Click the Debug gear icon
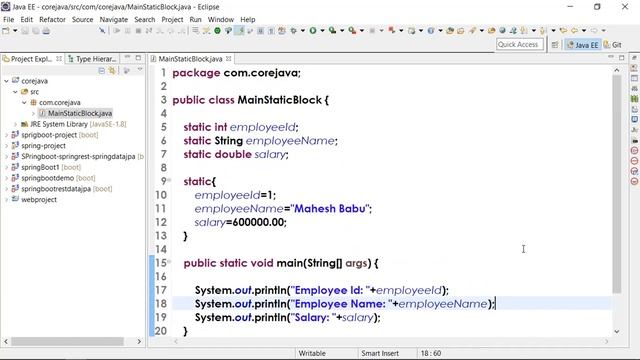640x360 pixels. click(293, 31)
